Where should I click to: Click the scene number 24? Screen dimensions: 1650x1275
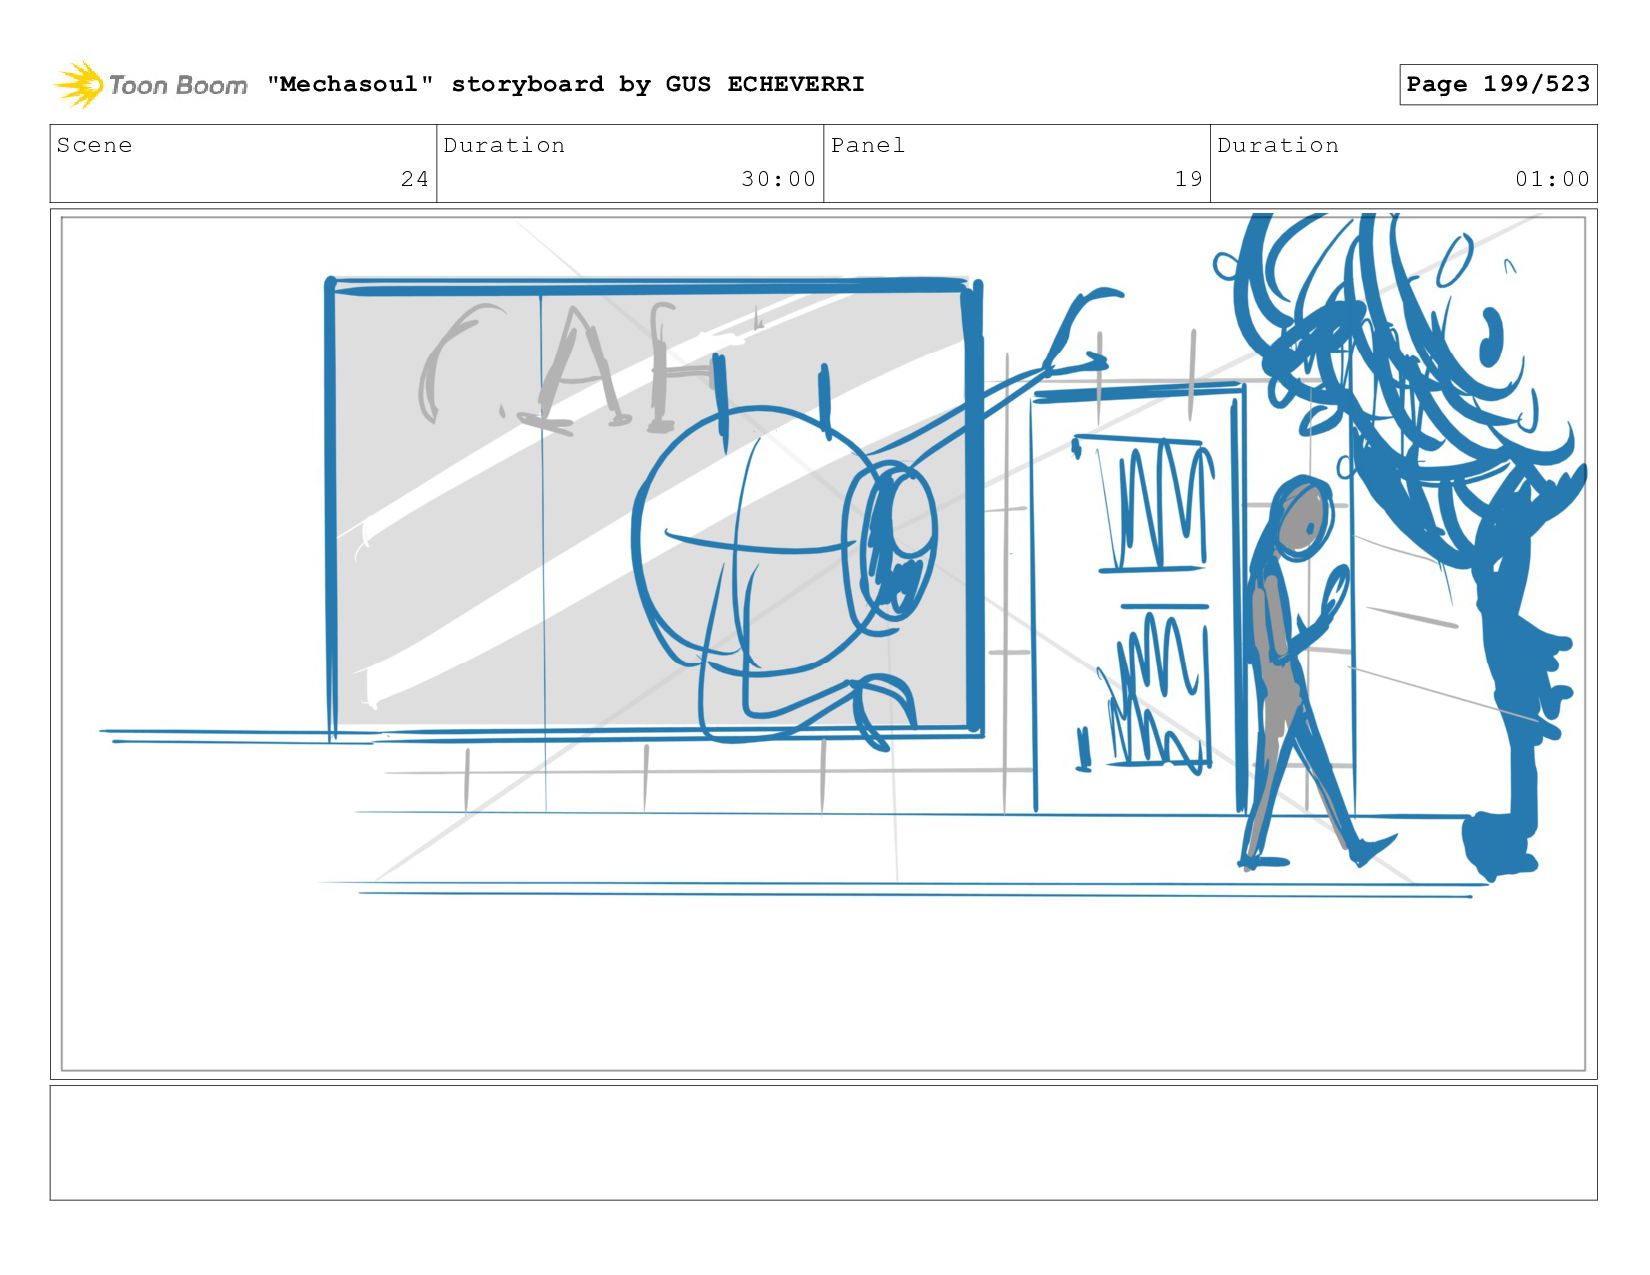click(415, 179)
